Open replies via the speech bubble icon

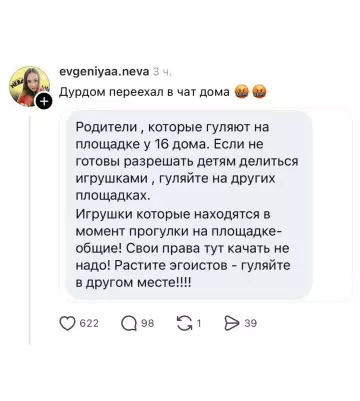coord(129,323)
